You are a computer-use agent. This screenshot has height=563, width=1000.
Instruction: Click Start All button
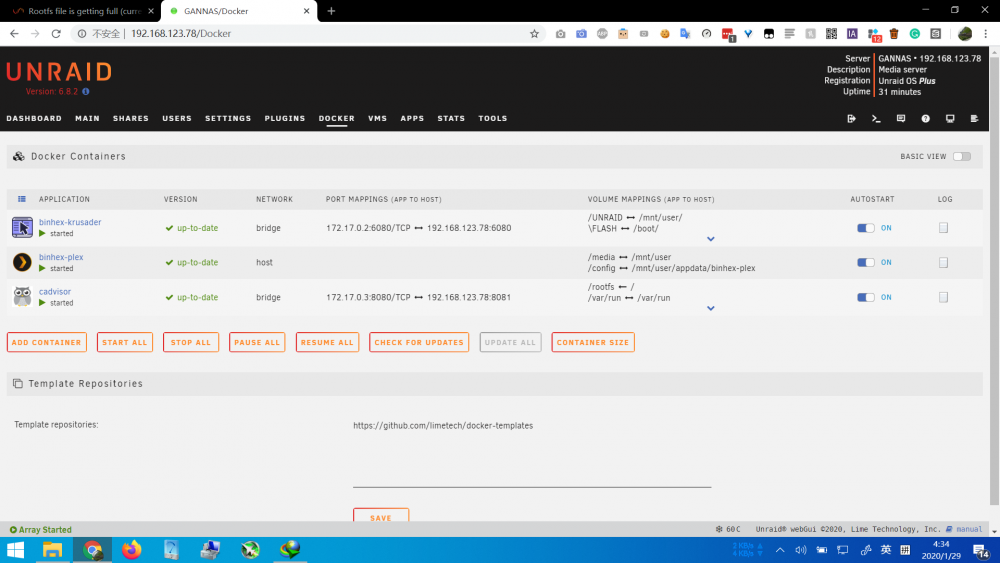(x=125, y=342)
